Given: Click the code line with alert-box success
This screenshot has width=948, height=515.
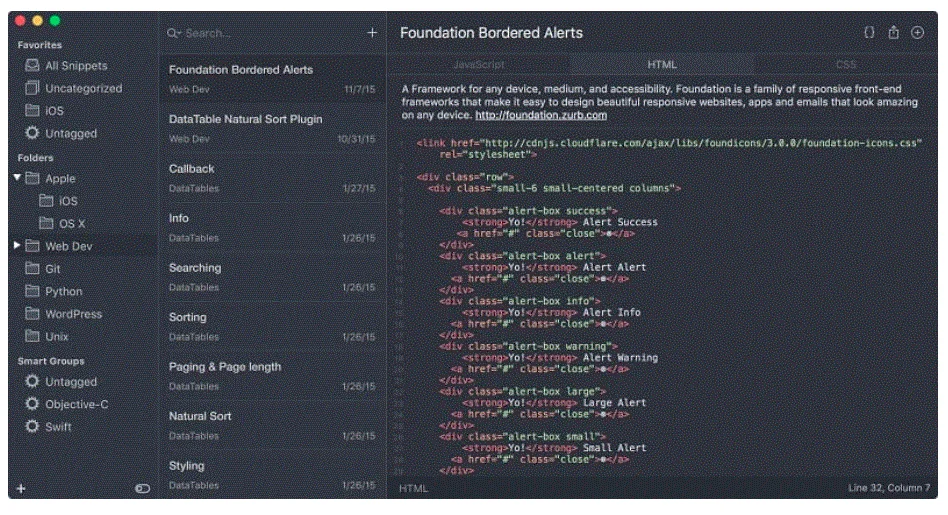Looking at the screenshot, I should tap(528, 210).
